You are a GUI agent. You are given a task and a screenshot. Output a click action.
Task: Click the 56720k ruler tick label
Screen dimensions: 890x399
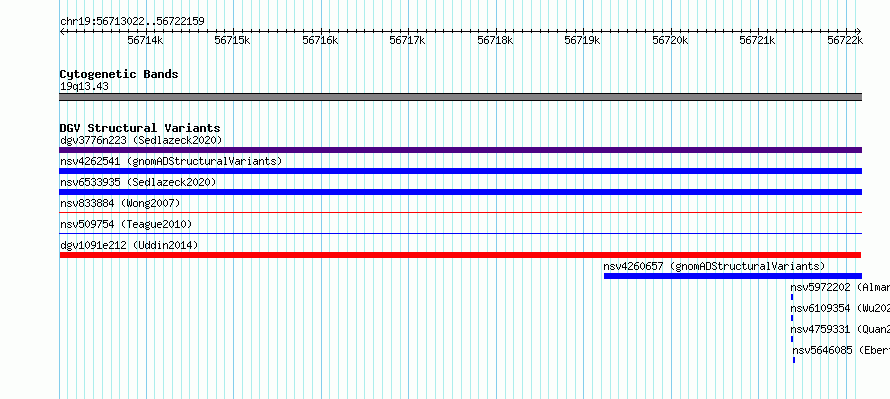point(670,40)
